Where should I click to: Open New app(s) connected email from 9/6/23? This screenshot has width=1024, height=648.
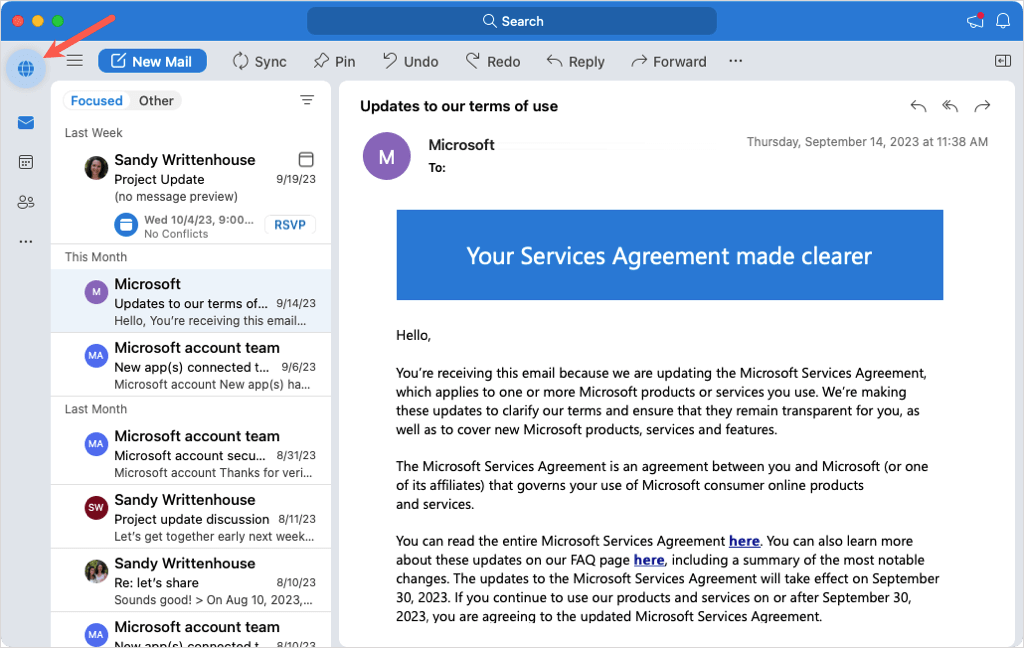click(x=191, y=365)
